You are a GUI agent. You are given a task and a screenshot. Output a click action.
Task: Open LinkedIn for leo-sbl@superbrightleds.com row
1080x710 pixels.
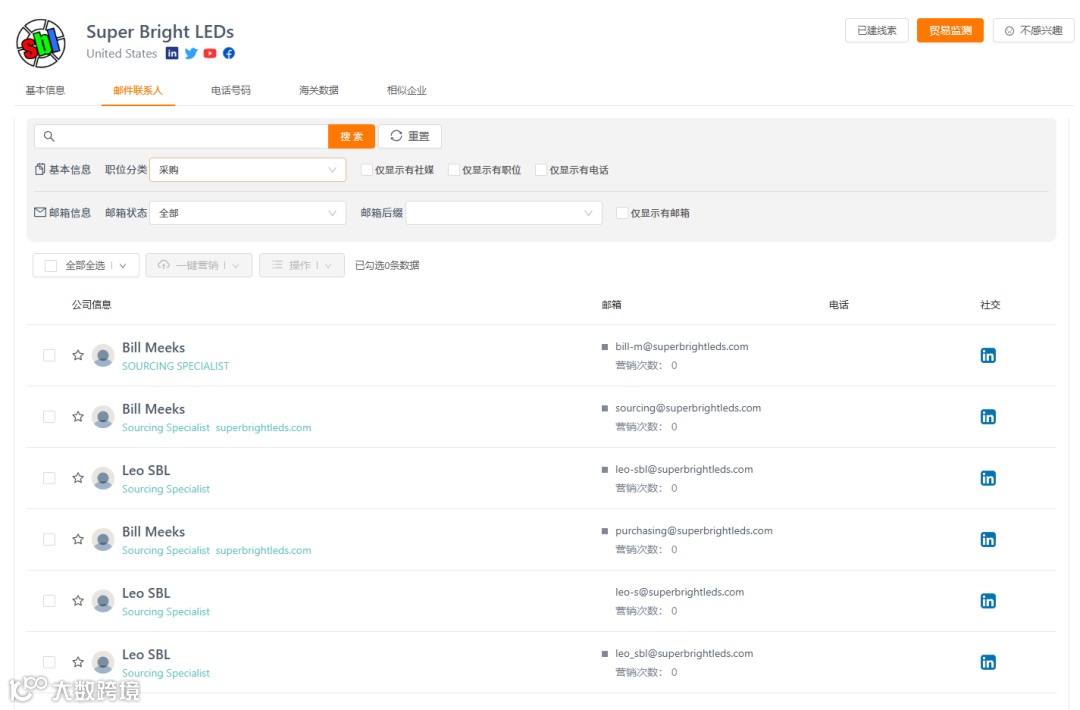tap(988, 478)
